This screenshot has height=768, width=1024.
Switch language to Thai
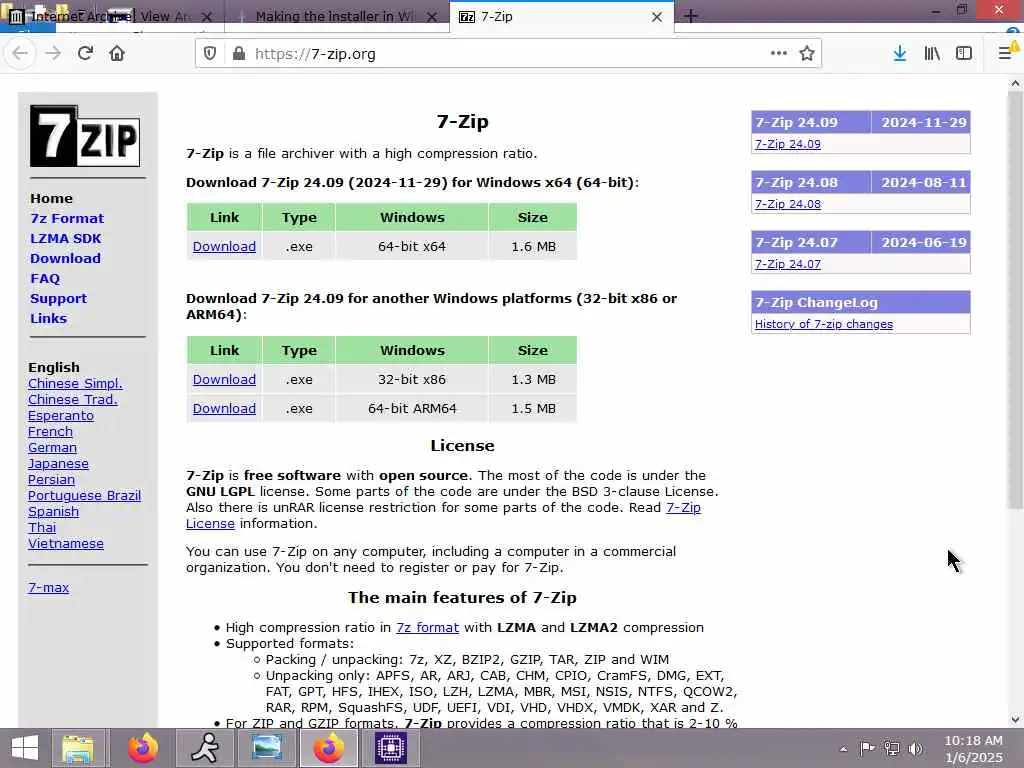pyautogui.click(x=42, y=527)
